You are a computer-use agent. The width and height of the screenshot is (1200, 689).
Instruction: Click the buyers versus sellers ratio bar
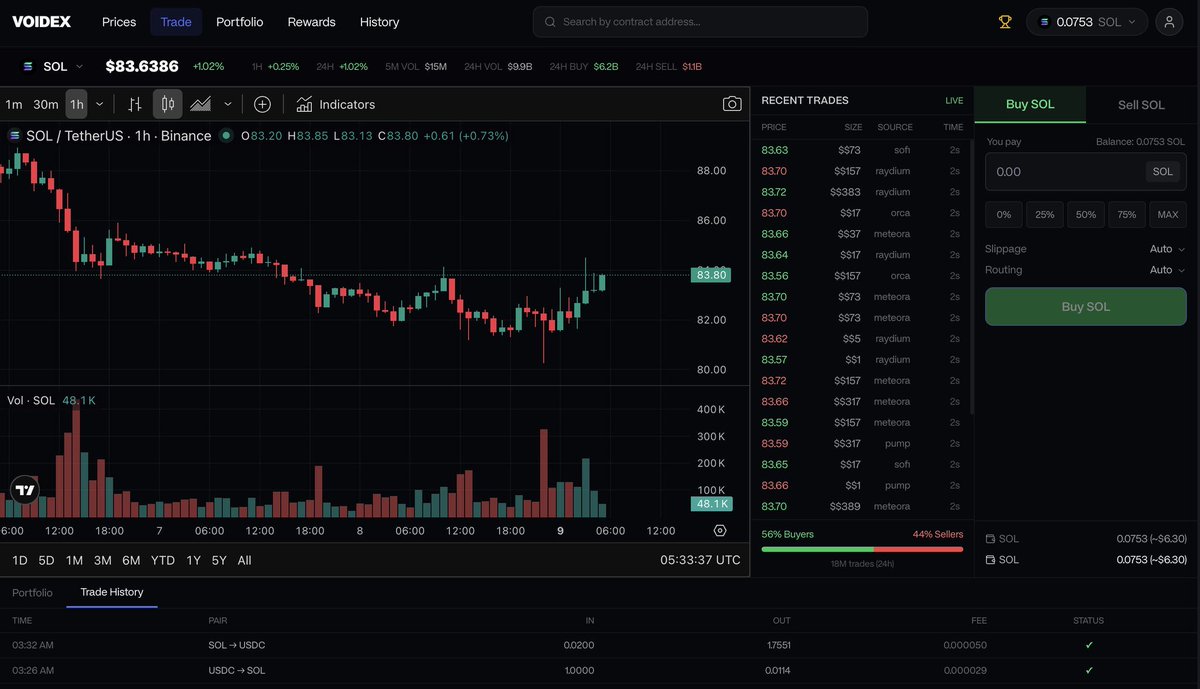coord(862,549)
